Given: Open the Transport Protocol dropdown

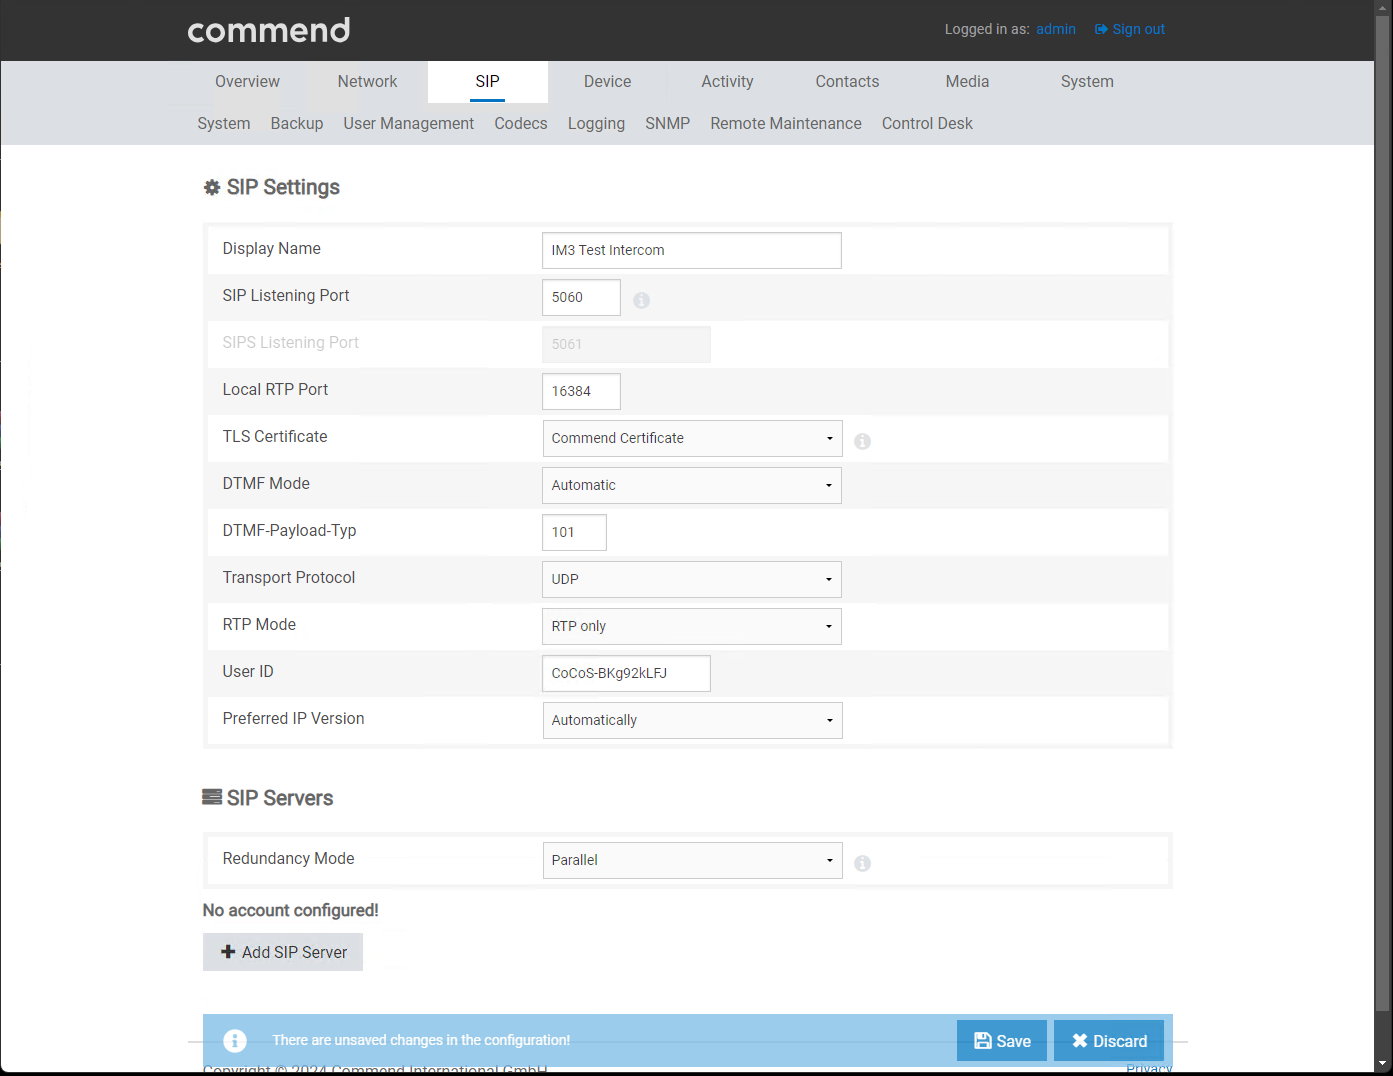Looking at the screenshot, I should (692, 579).
